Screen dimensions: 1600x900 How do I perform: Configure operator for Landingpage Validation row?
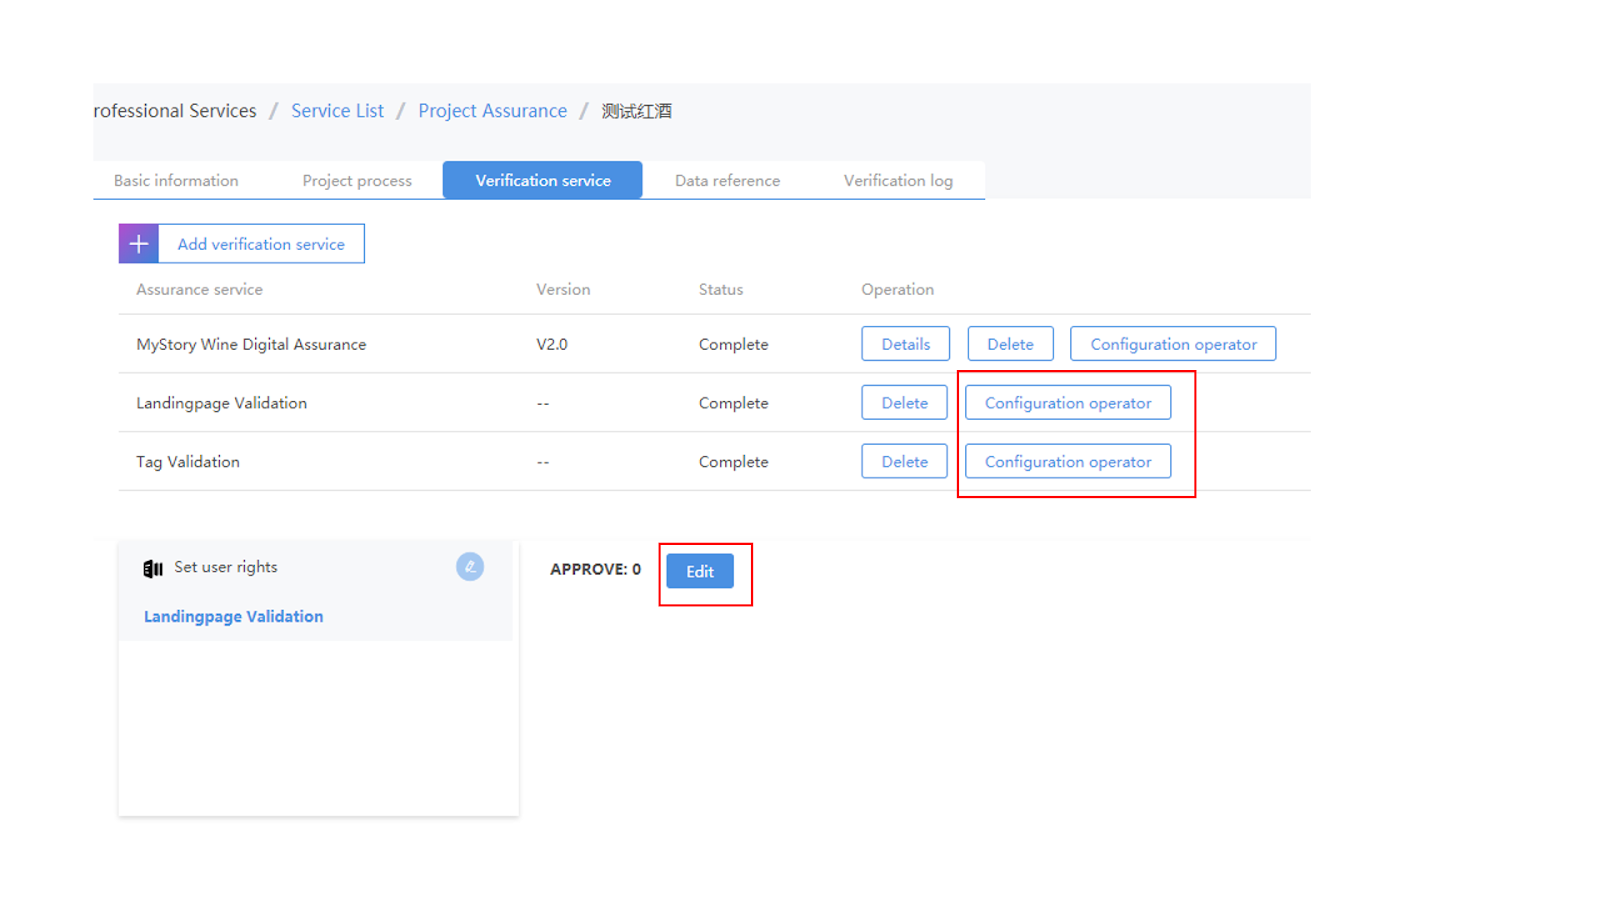pyautogui.click(x=1068, y=403)
